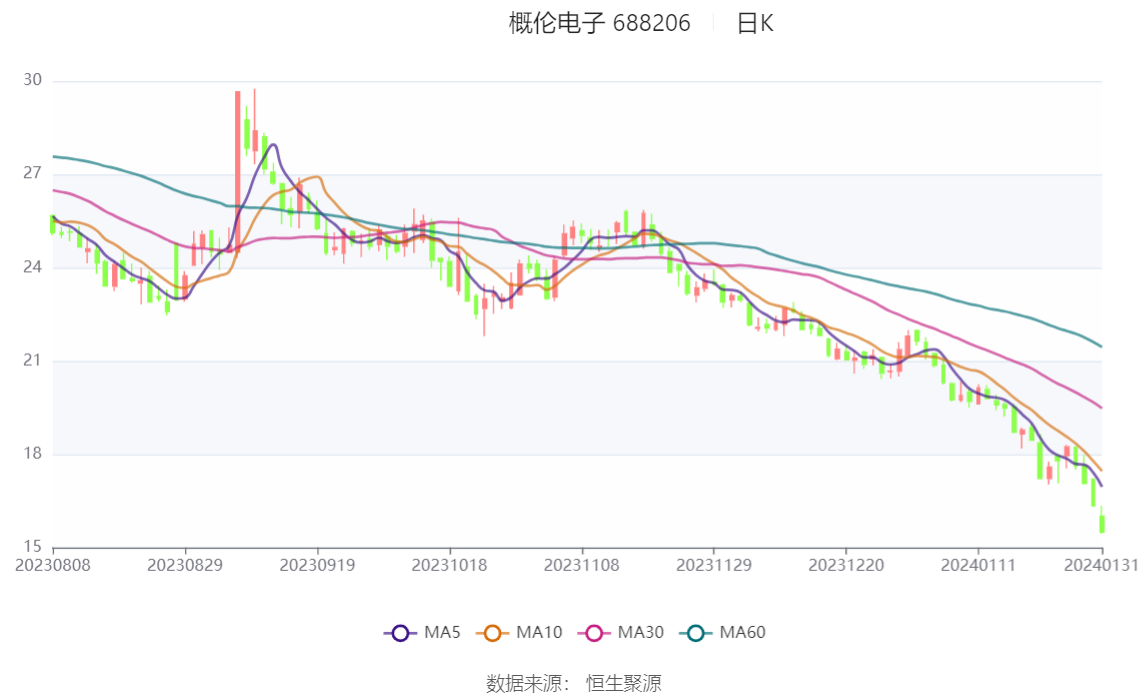Select the 日K chart period label
The height and width of the screenshot is (699, 1148).
pos(755,24)
